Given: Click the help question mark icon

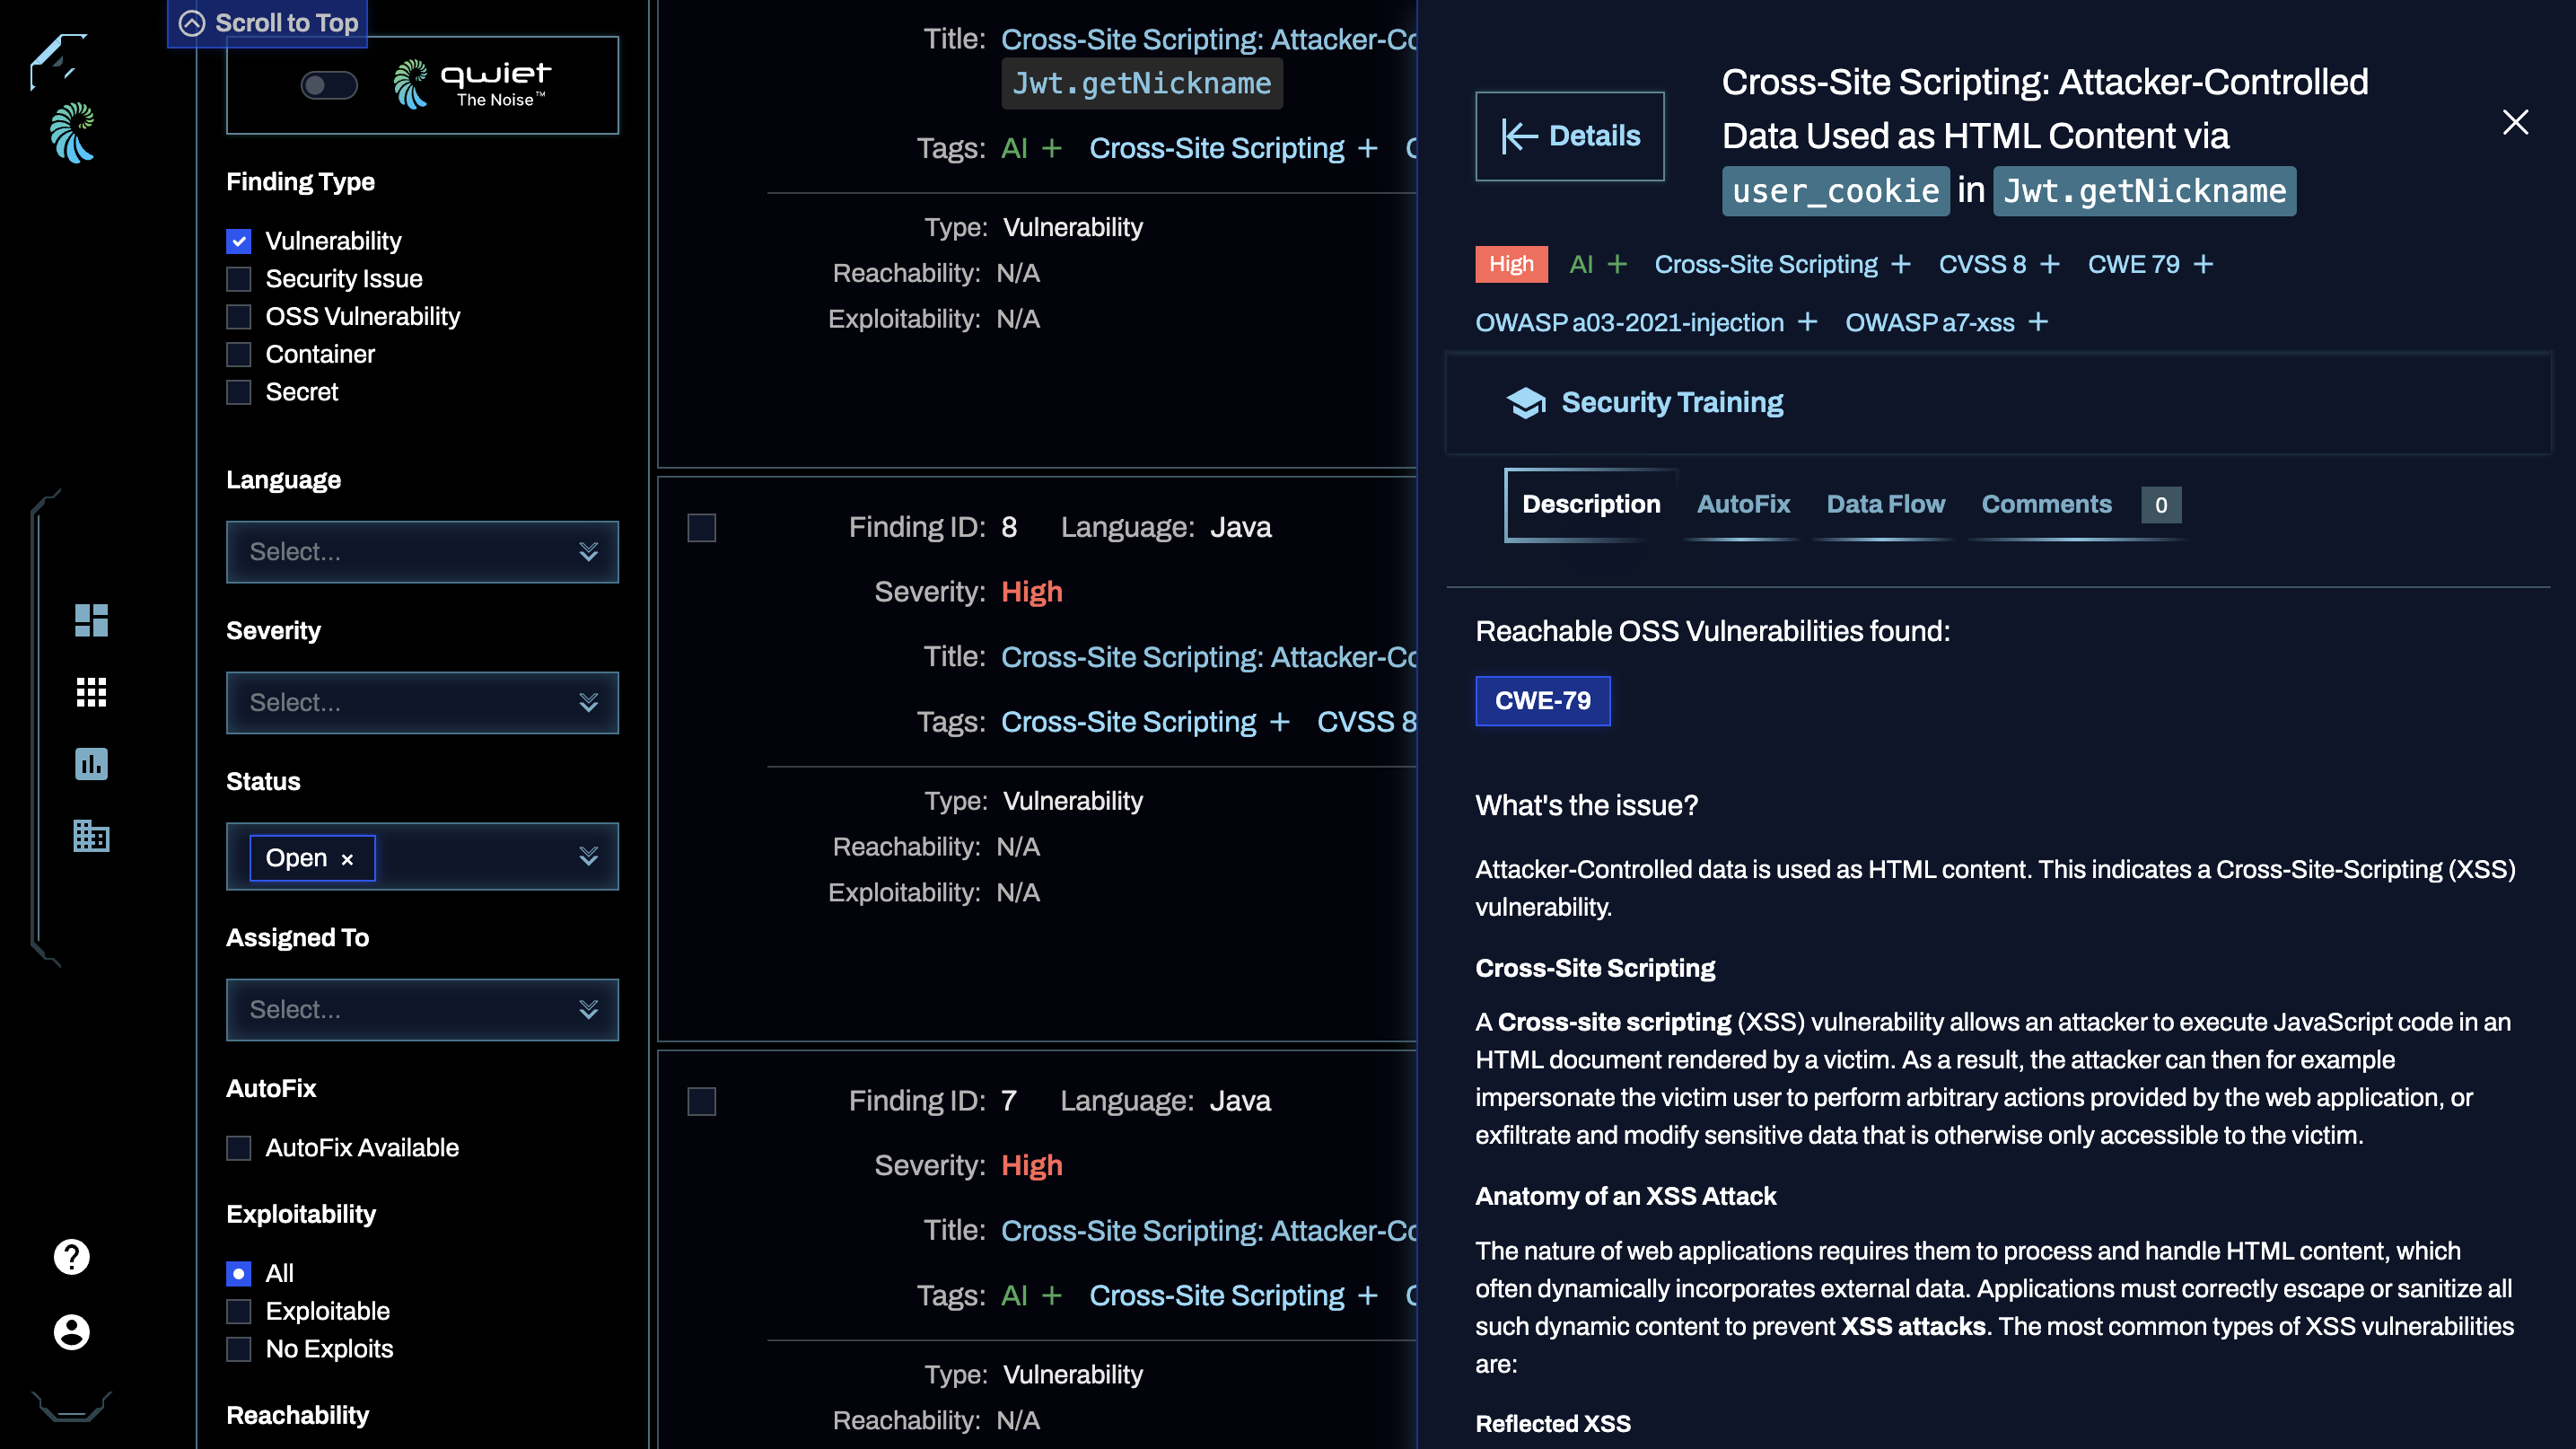Looking at the screenshot, I should 73,1258.
